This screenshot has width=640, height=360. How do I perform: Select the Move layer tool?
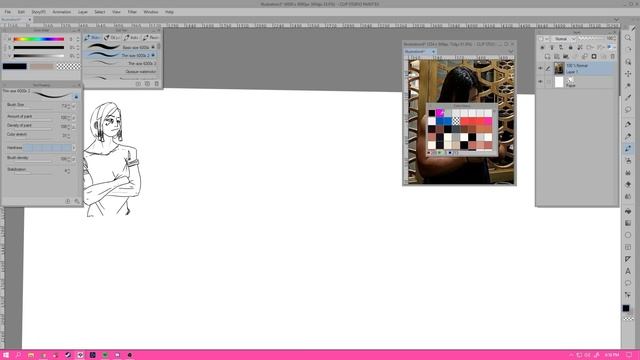pos(628,73)
